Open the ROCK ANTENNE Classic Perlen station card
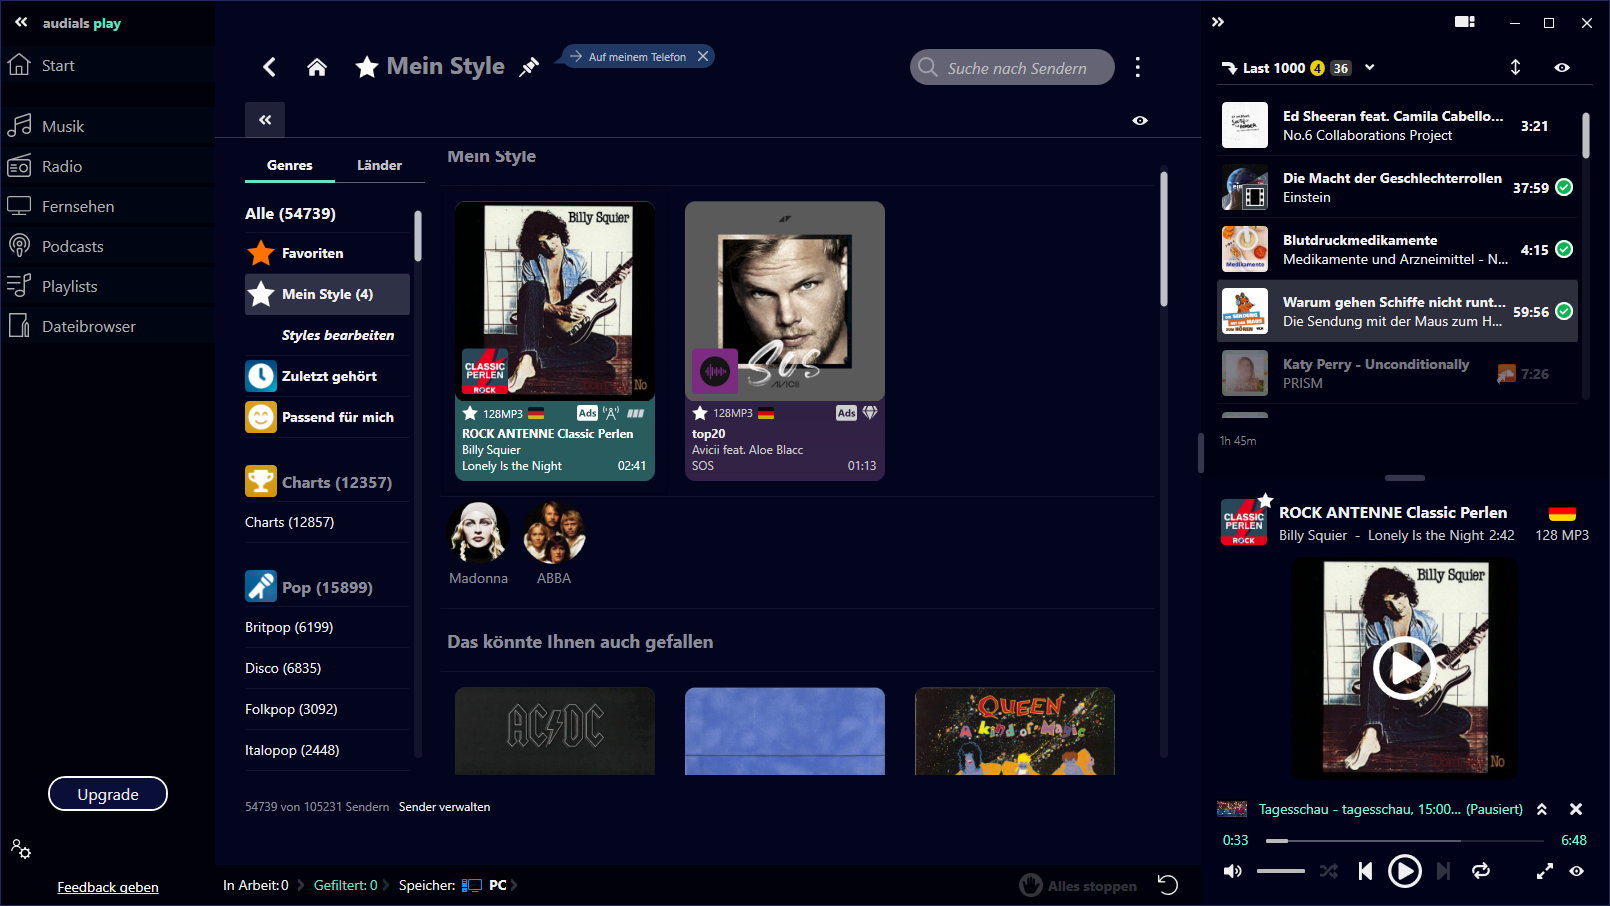1610x906 pixels. pyautogui.click(x=555, y=341)
